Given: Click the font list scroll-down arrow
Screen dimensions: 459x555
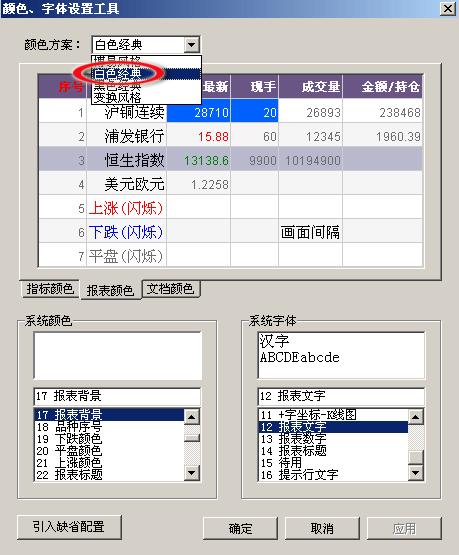Looking at the screenshot, I should point(416,473).
